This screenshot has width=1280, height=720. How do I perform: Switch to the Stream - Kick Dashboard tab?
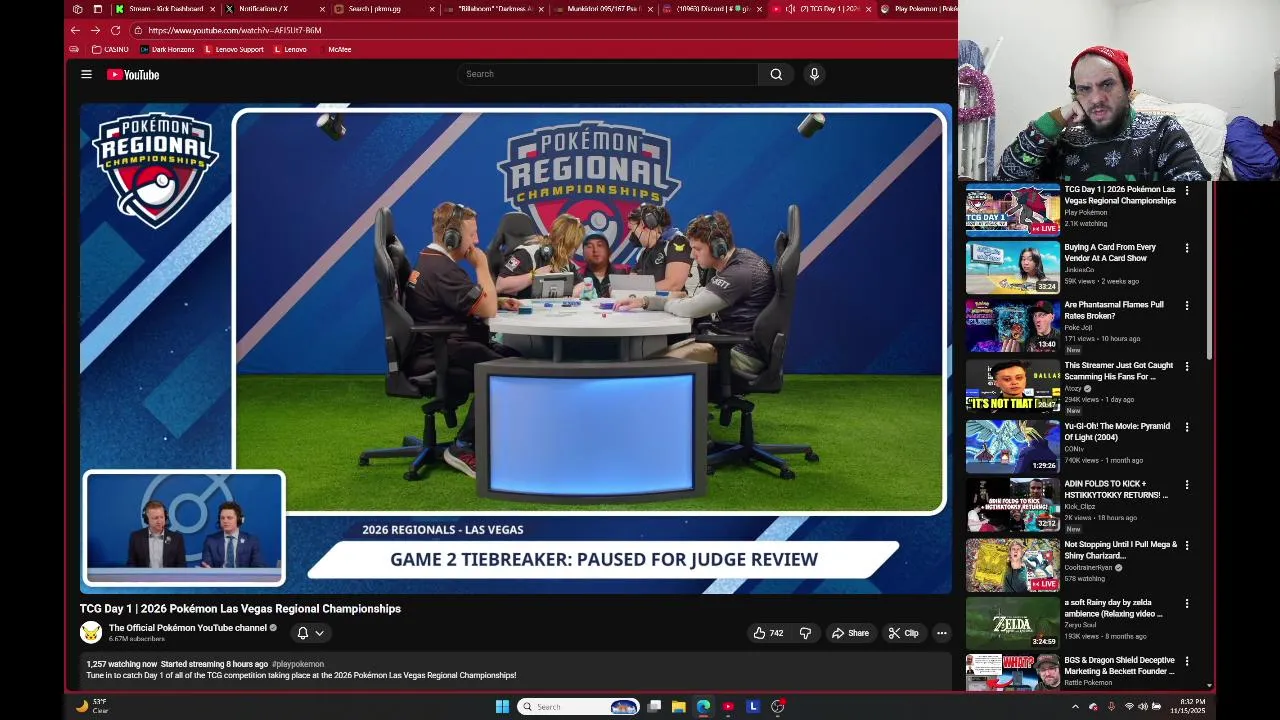tap(165, 9)
